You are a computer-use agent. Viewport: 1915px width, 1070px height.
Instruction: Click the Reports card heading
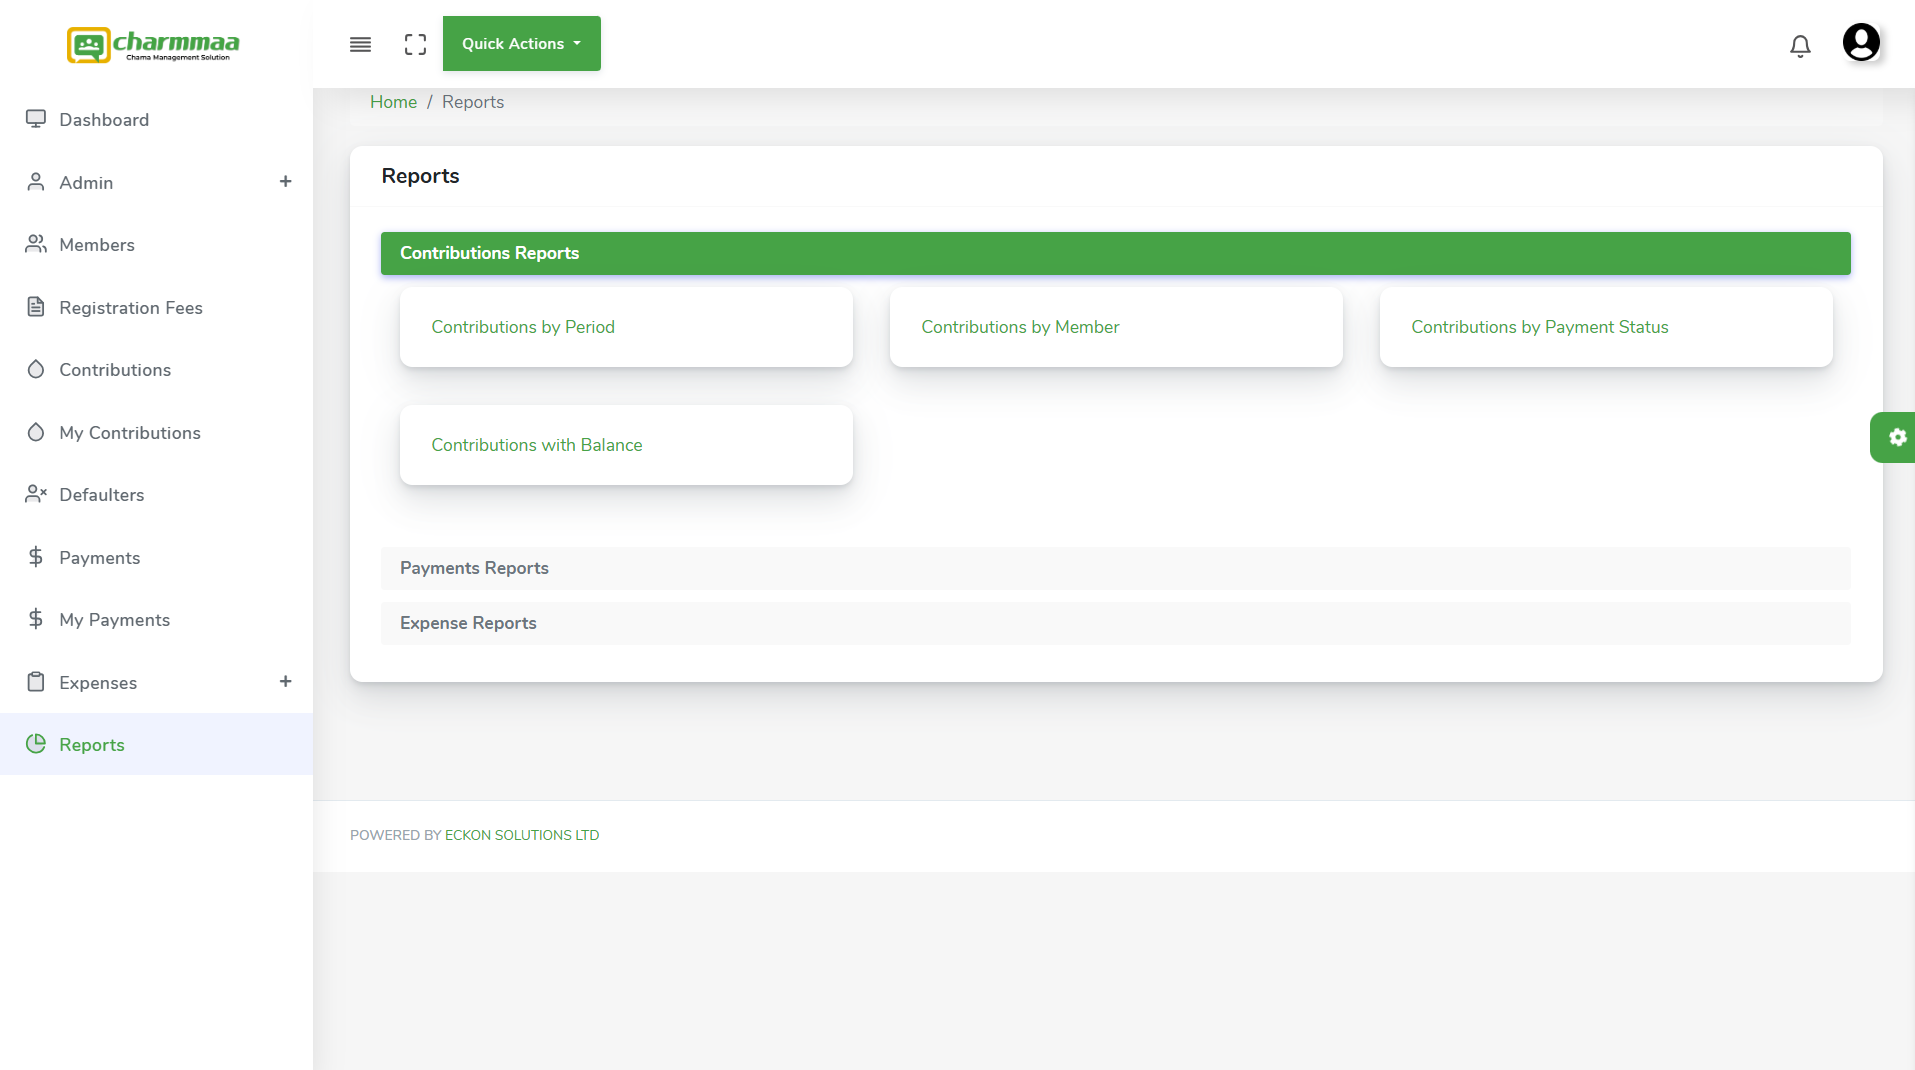coord(420,176)
